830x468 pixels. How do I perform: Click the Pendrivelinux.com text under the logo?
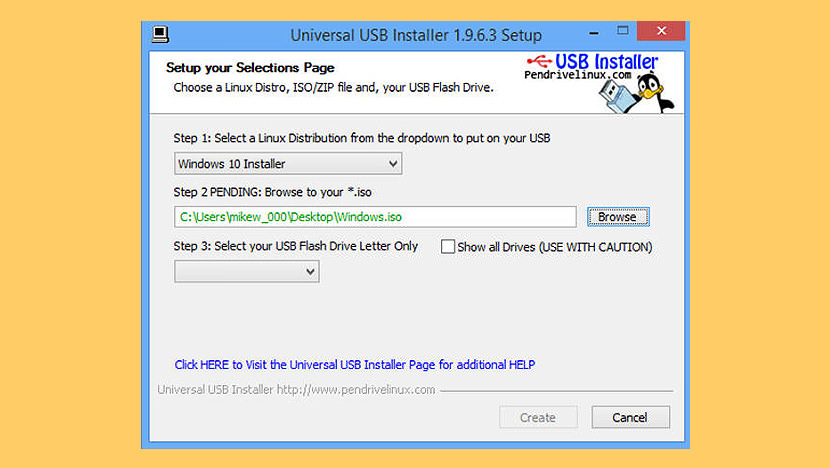point(578,75)
